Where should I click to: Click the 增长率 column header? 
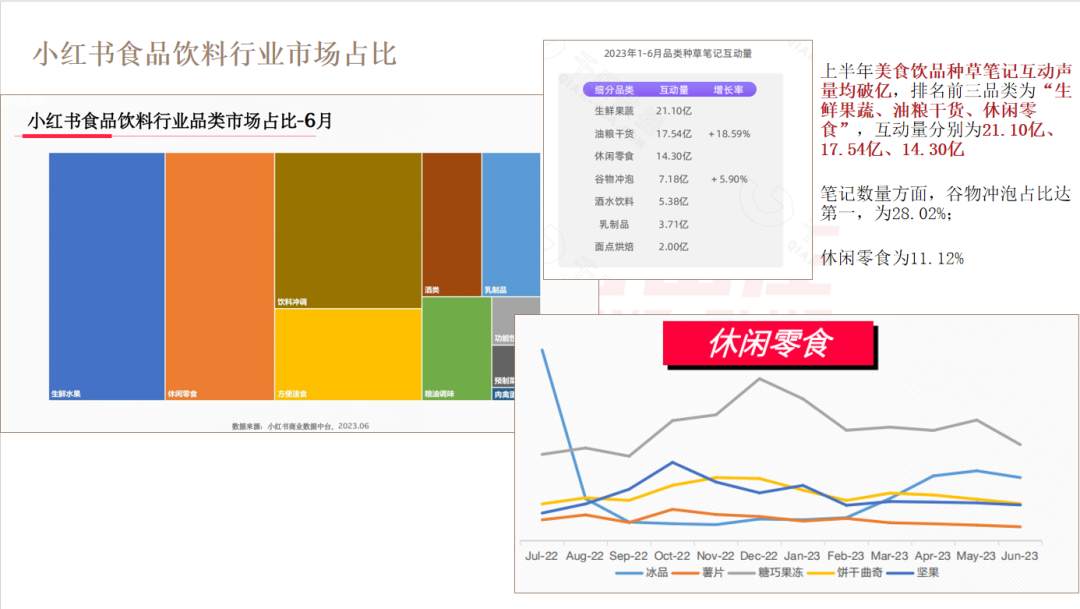point(728,89)
